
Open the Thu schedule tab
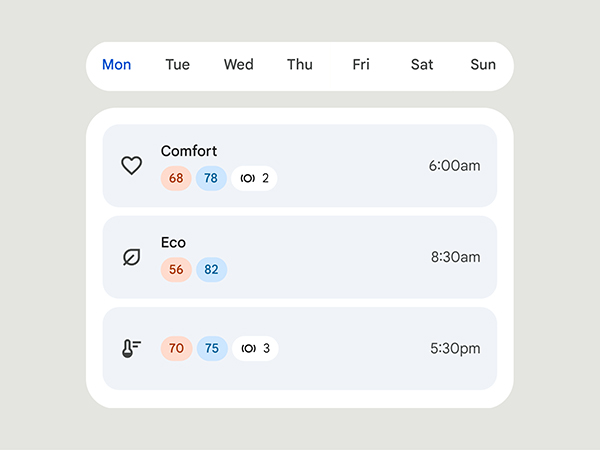300,65
